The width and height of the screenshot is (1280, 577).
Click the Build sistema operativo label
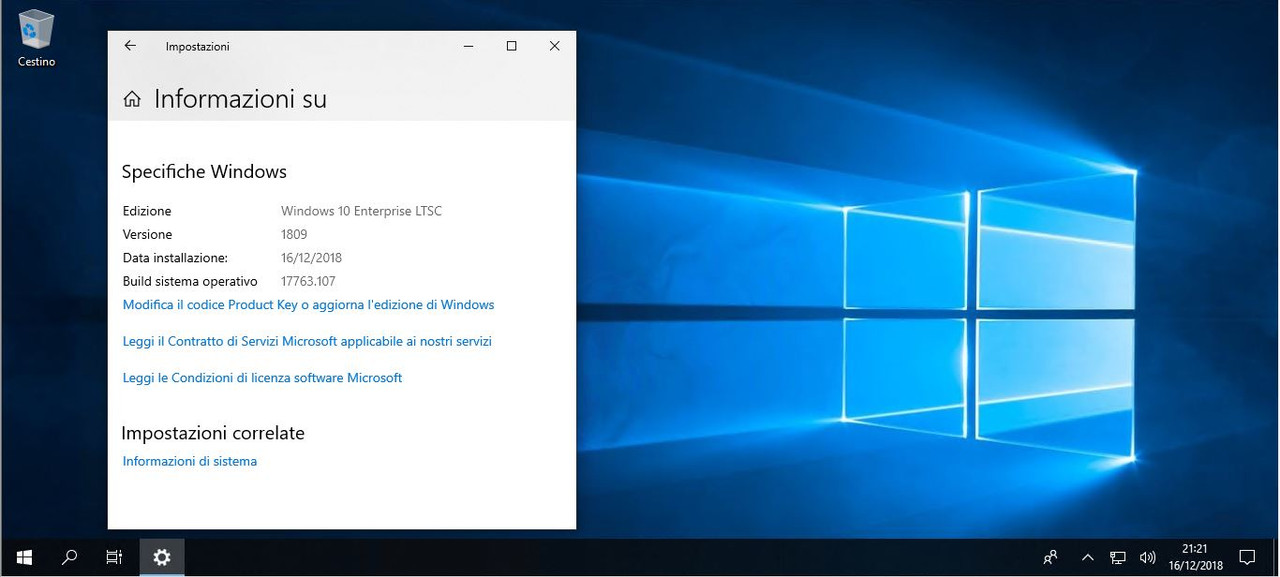pyautogui.click(x=190, y=282)
